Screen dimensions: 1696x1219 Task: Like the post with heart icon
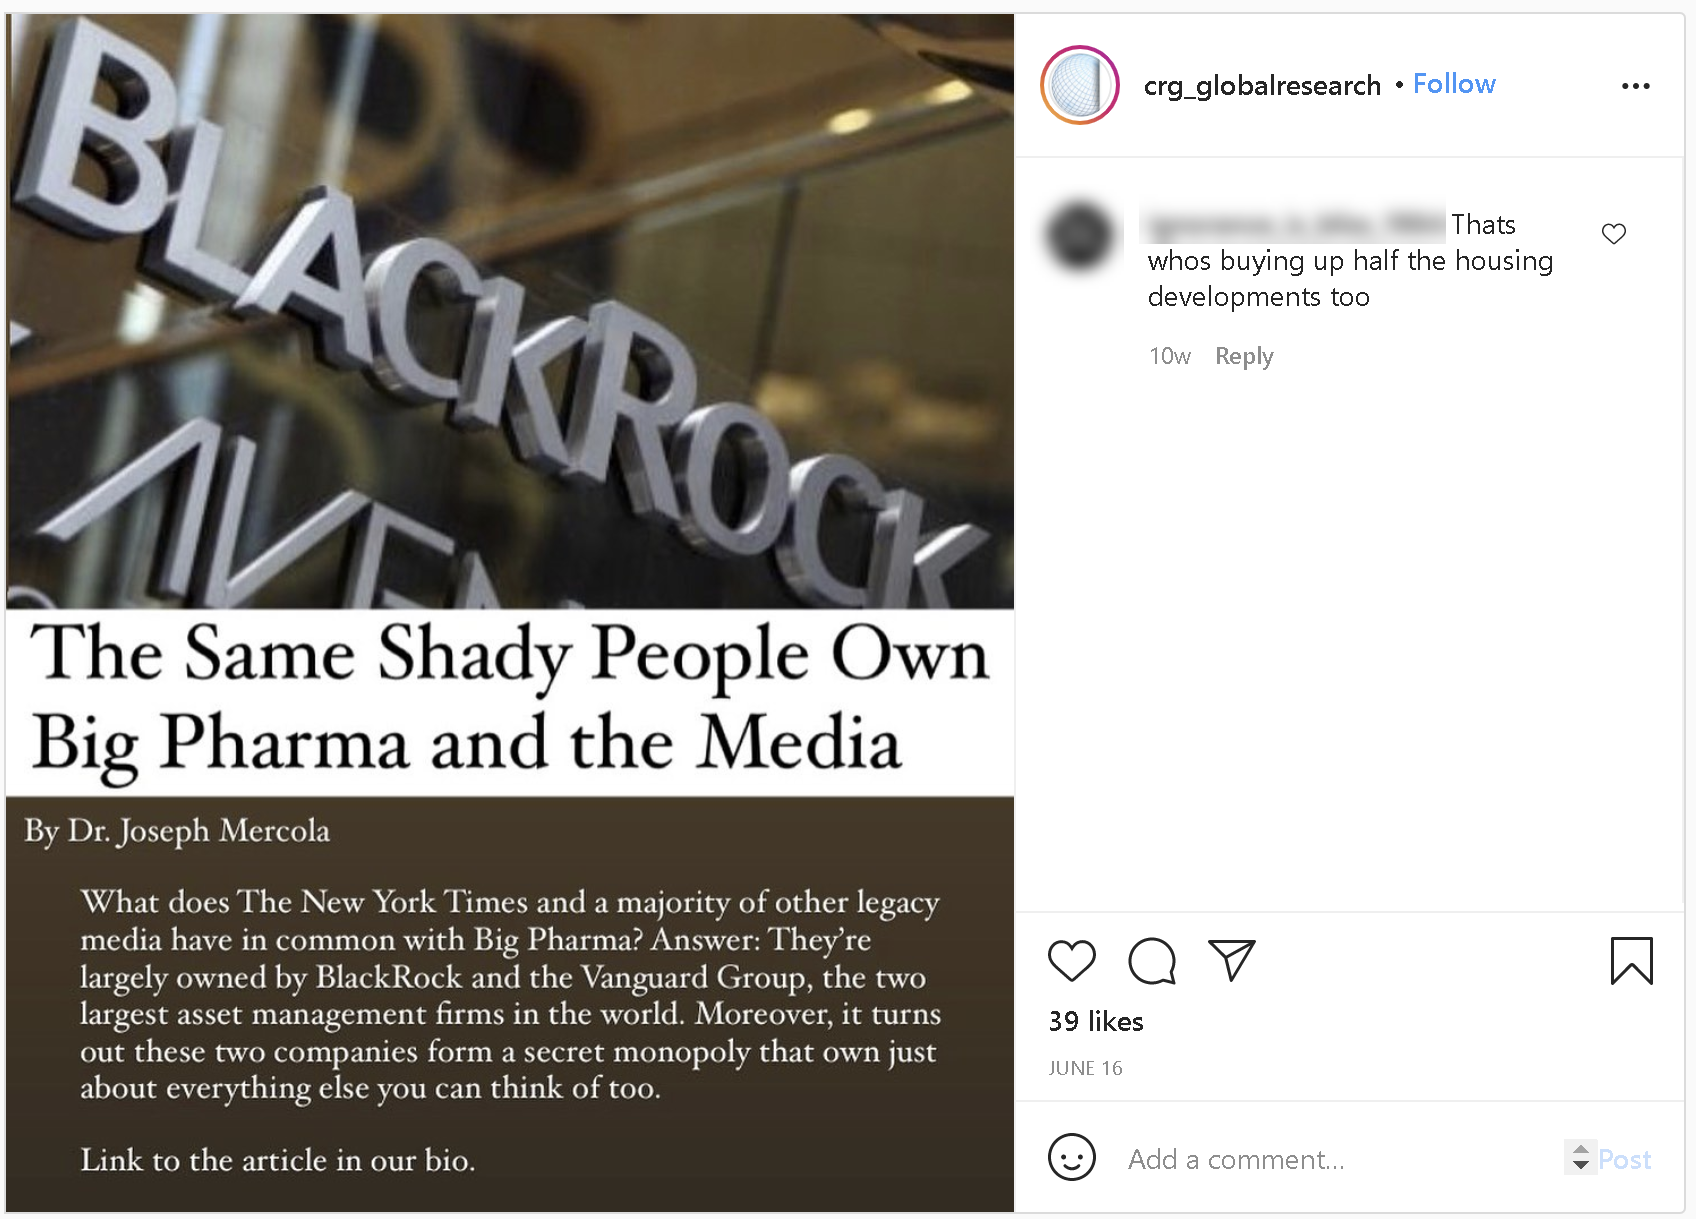click(1072, 961)
